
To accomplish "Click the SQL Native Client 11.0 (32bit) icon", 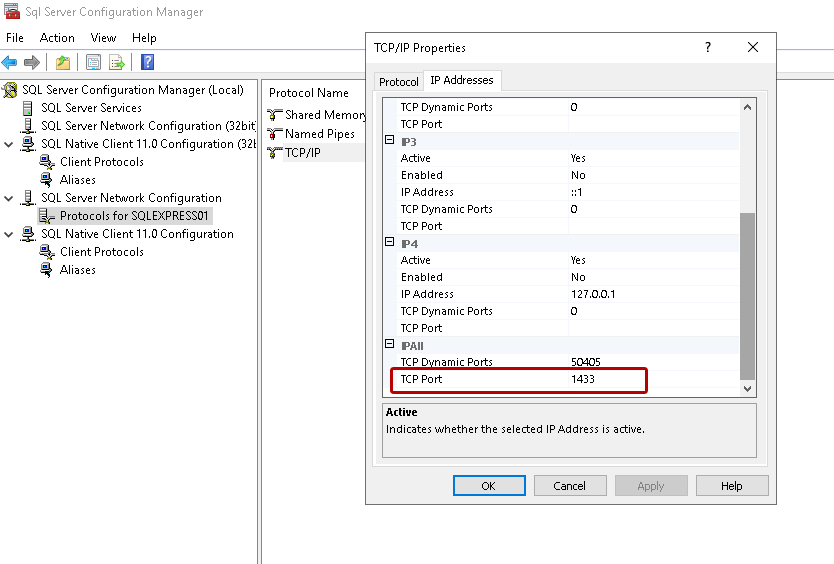I will point(28,144).
